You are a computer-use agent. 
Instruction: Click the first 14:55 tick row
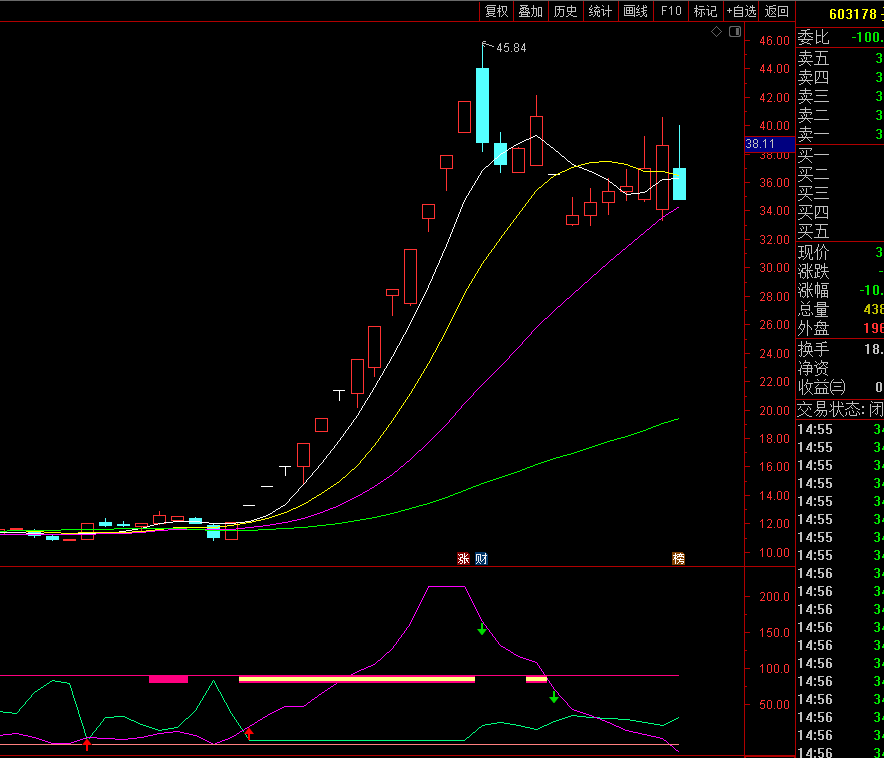pyautogui.click(x=839, y=429)
